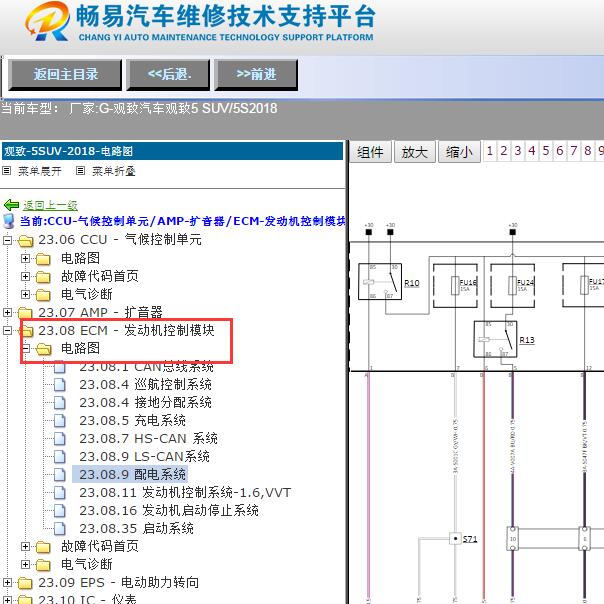The width and height of the screenshot is (604, 604).
Task: Click the platform logo at top left
Action: [48, 22]
